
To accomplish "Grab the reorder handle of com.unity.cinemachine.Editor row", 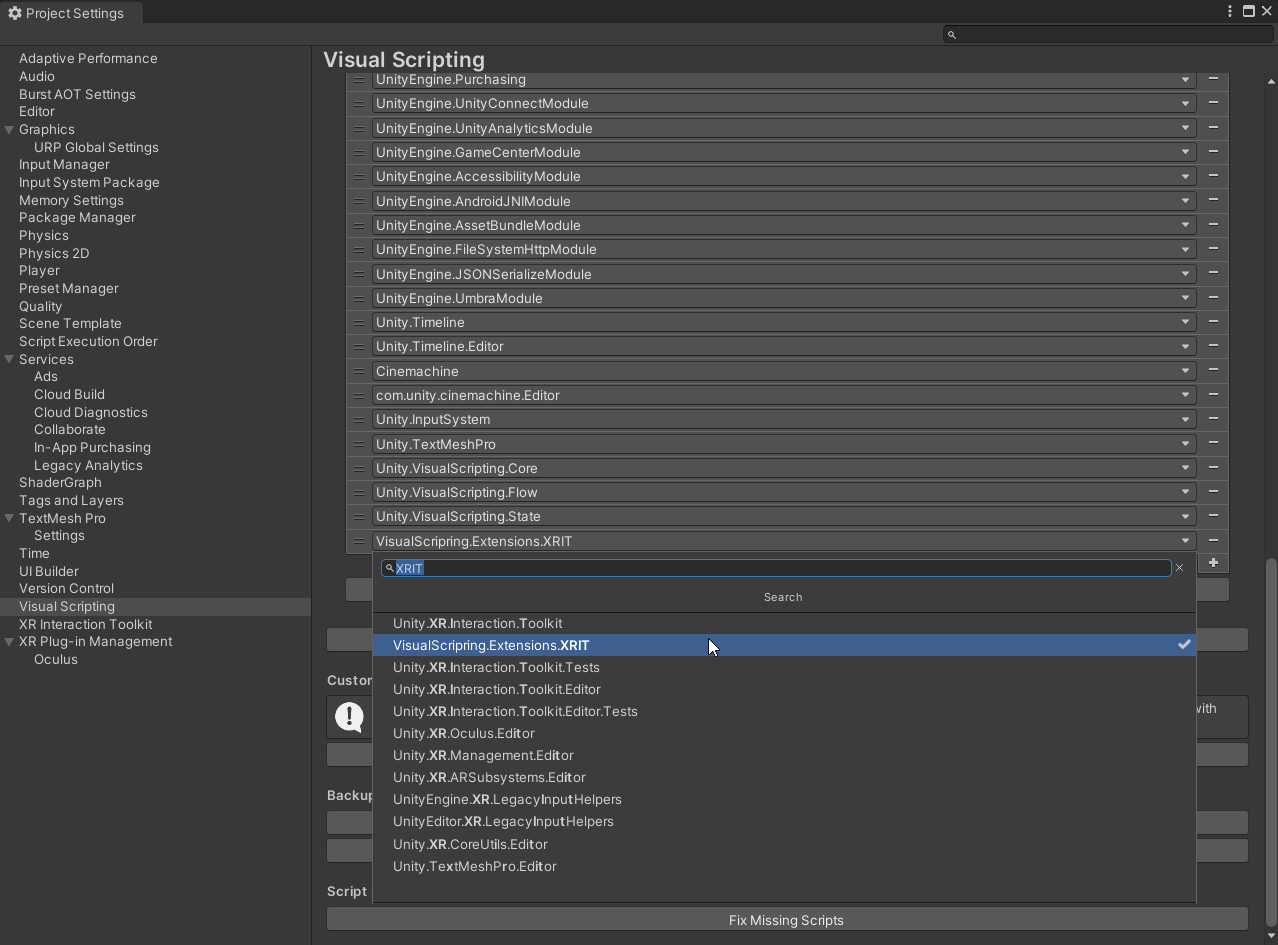I will pos(359,395).
